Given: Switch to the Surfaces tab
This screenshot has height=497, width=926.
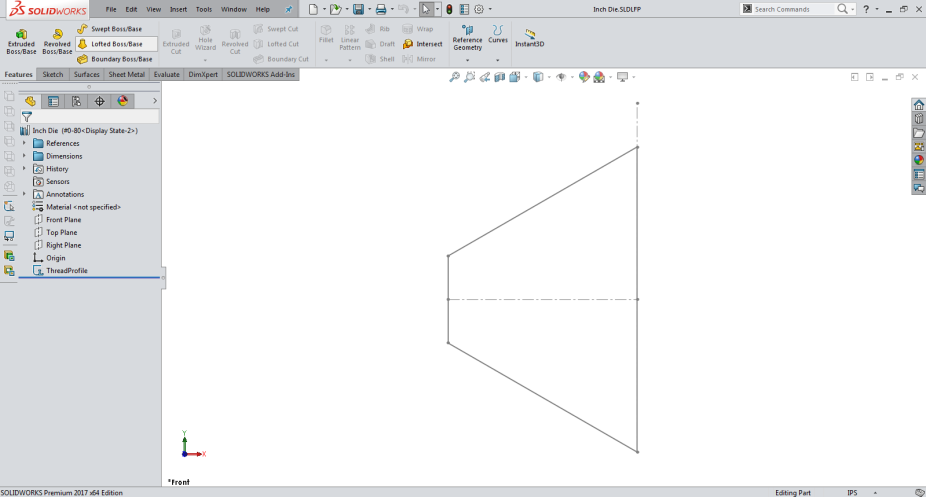Looking at the screenshot, I should pyautogui.click(x=86, y=74).
